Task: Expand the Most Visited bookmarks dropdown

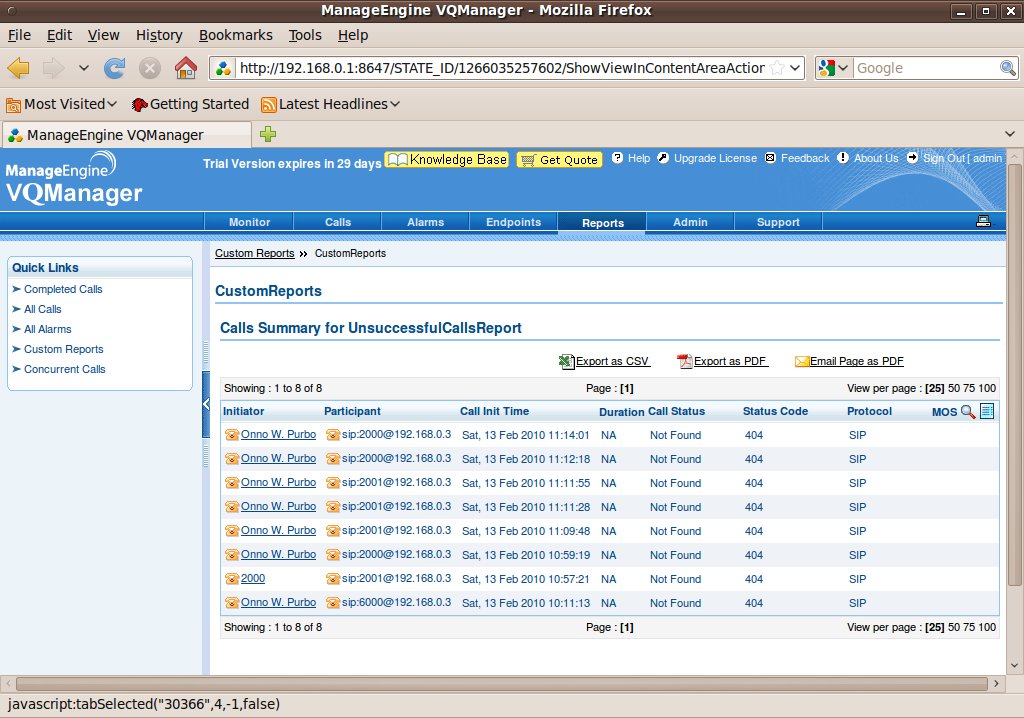Action: click(x=112, y=104)
